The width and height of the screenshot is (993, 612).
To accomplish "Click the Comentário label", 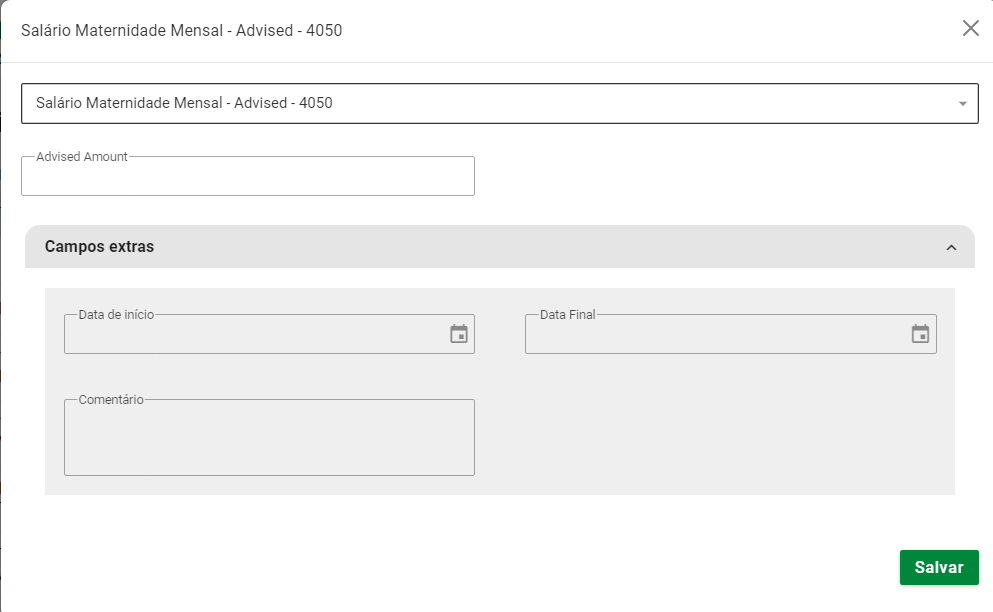I will (x=111, y=399).
